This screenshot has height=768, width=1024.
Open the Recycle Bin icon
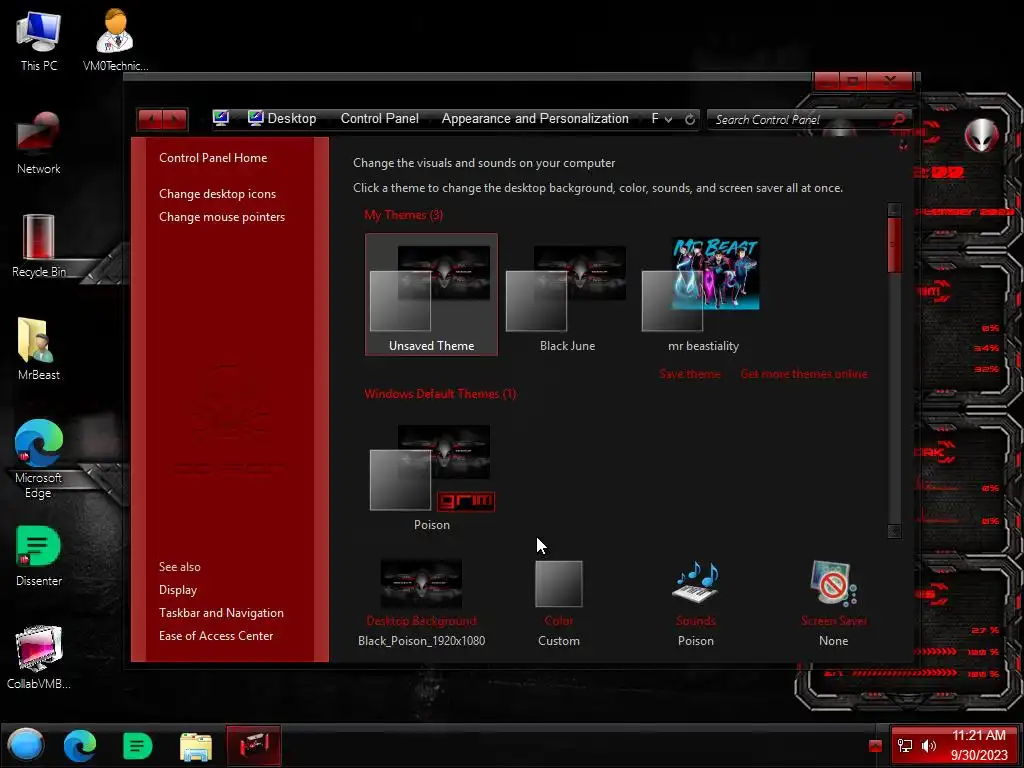click(39, 246)
